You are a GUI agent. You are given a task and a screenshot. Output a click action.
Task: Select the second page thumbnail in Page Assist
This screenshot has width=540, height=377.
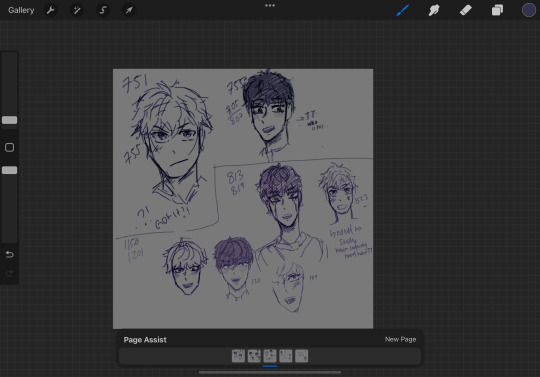click(254, 356)
